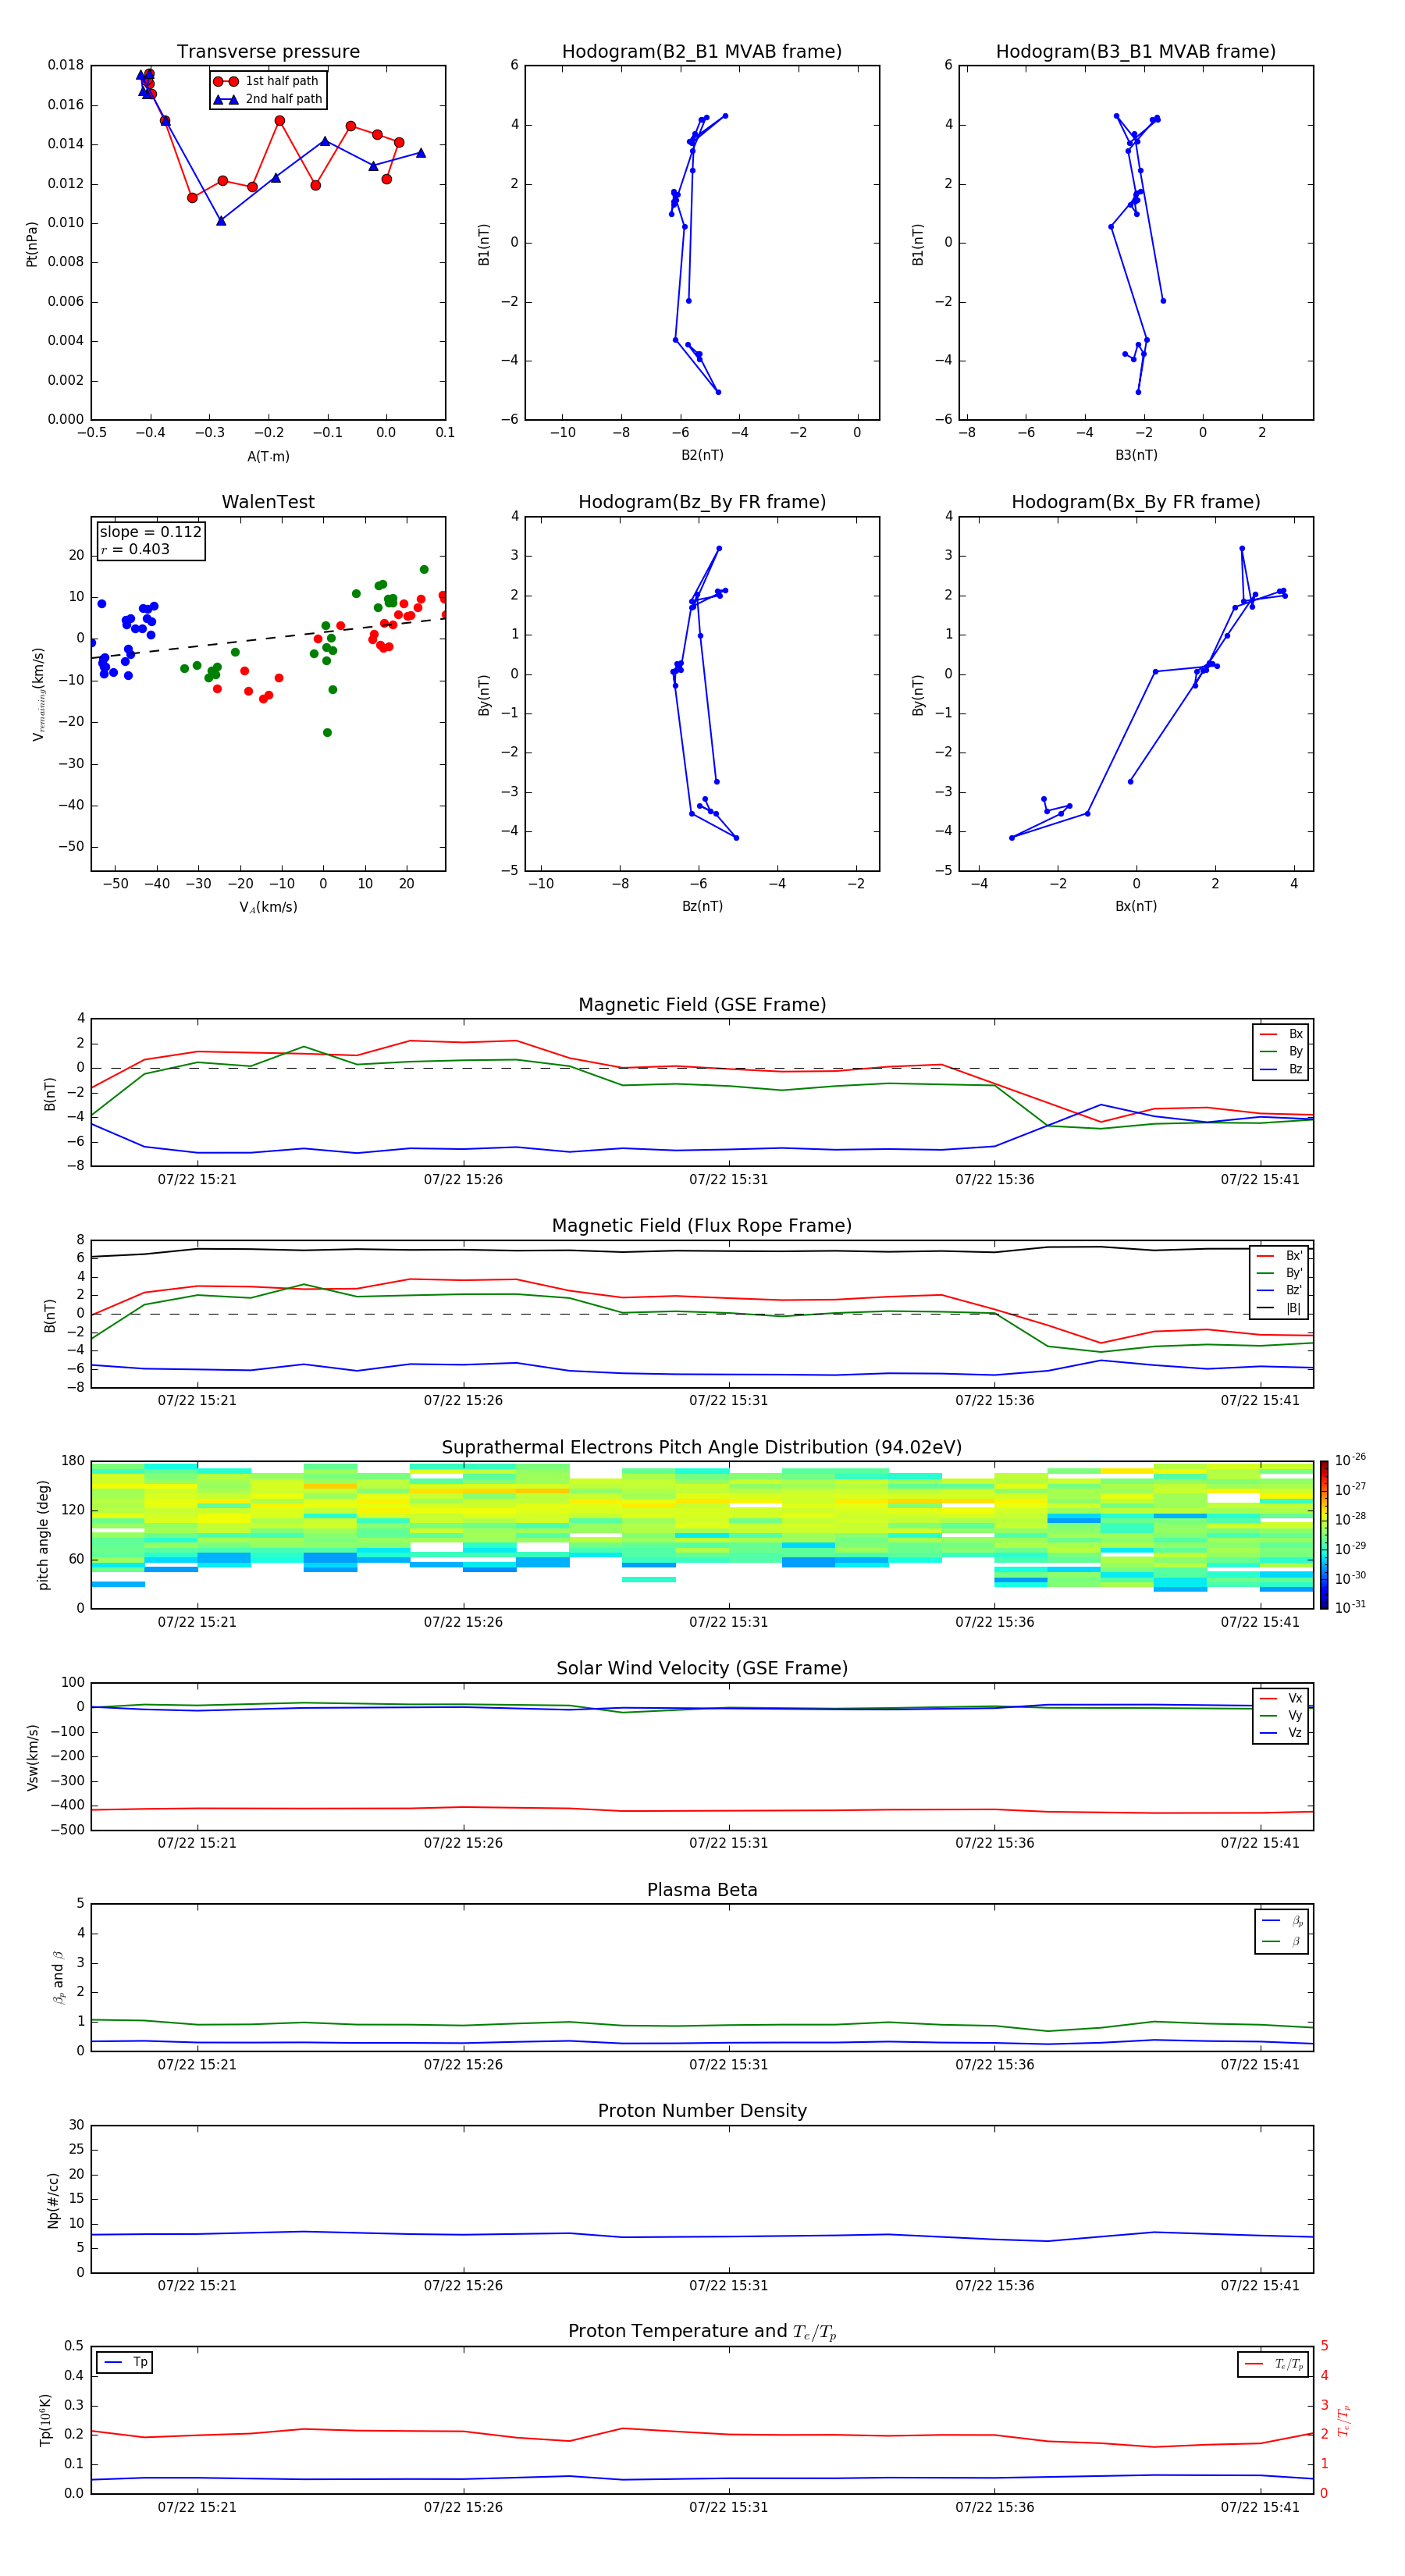Viewport: 1405px width, 2576px height.
Task: Click the Proton Temperature and Te/Tp title
Action: pos(702,2332)
